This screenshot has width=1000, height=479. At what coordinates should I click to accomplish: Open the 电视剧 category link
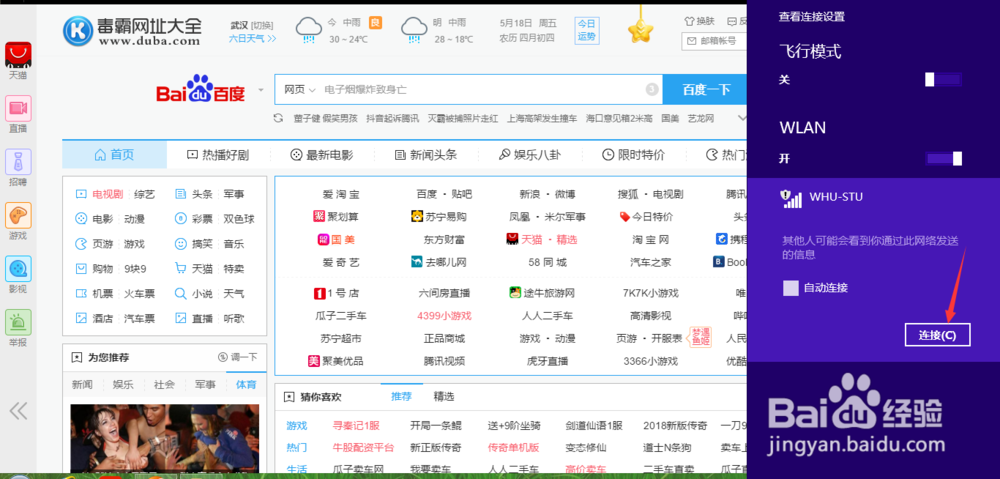[108, 195]
